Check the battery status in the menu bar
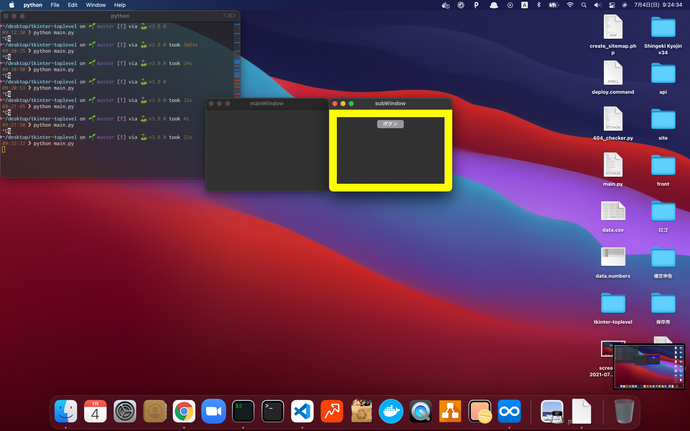This screenshot has height=431, width=690. [x=553, y=5]
